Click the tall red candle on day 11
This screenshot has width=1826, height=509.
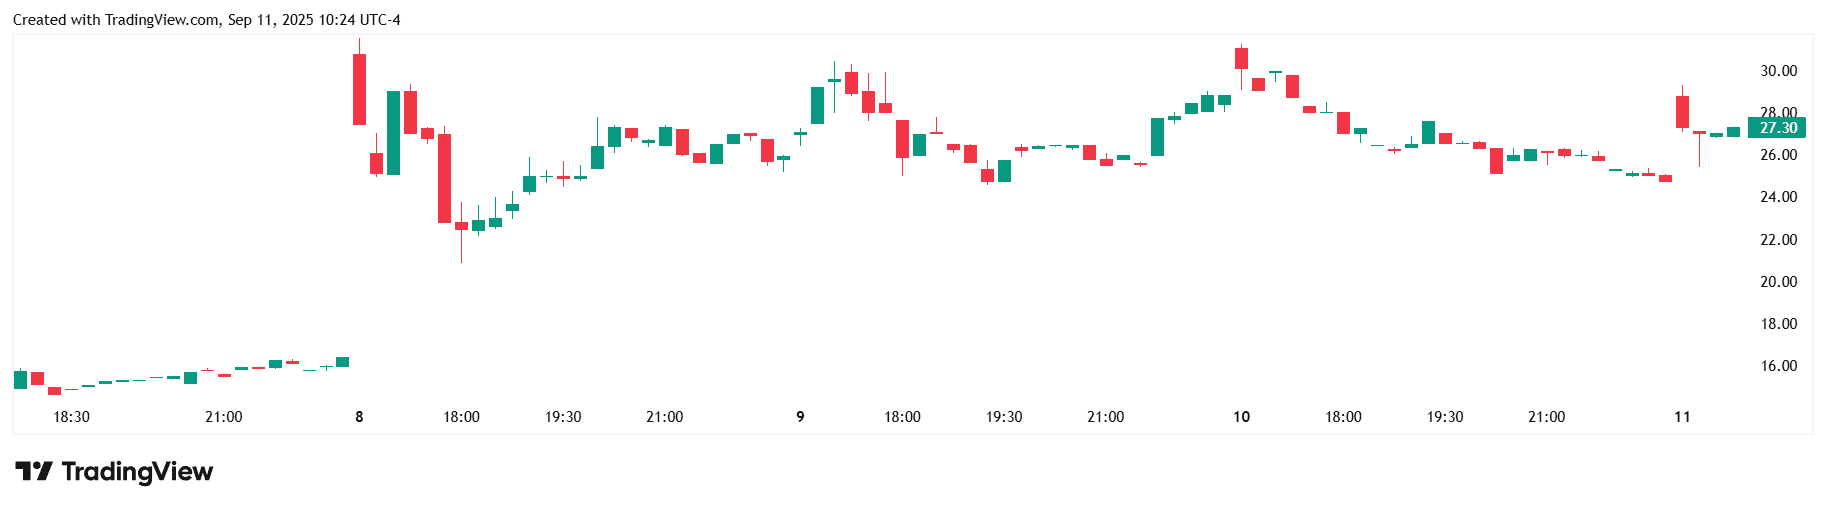tap(1682, 111)
